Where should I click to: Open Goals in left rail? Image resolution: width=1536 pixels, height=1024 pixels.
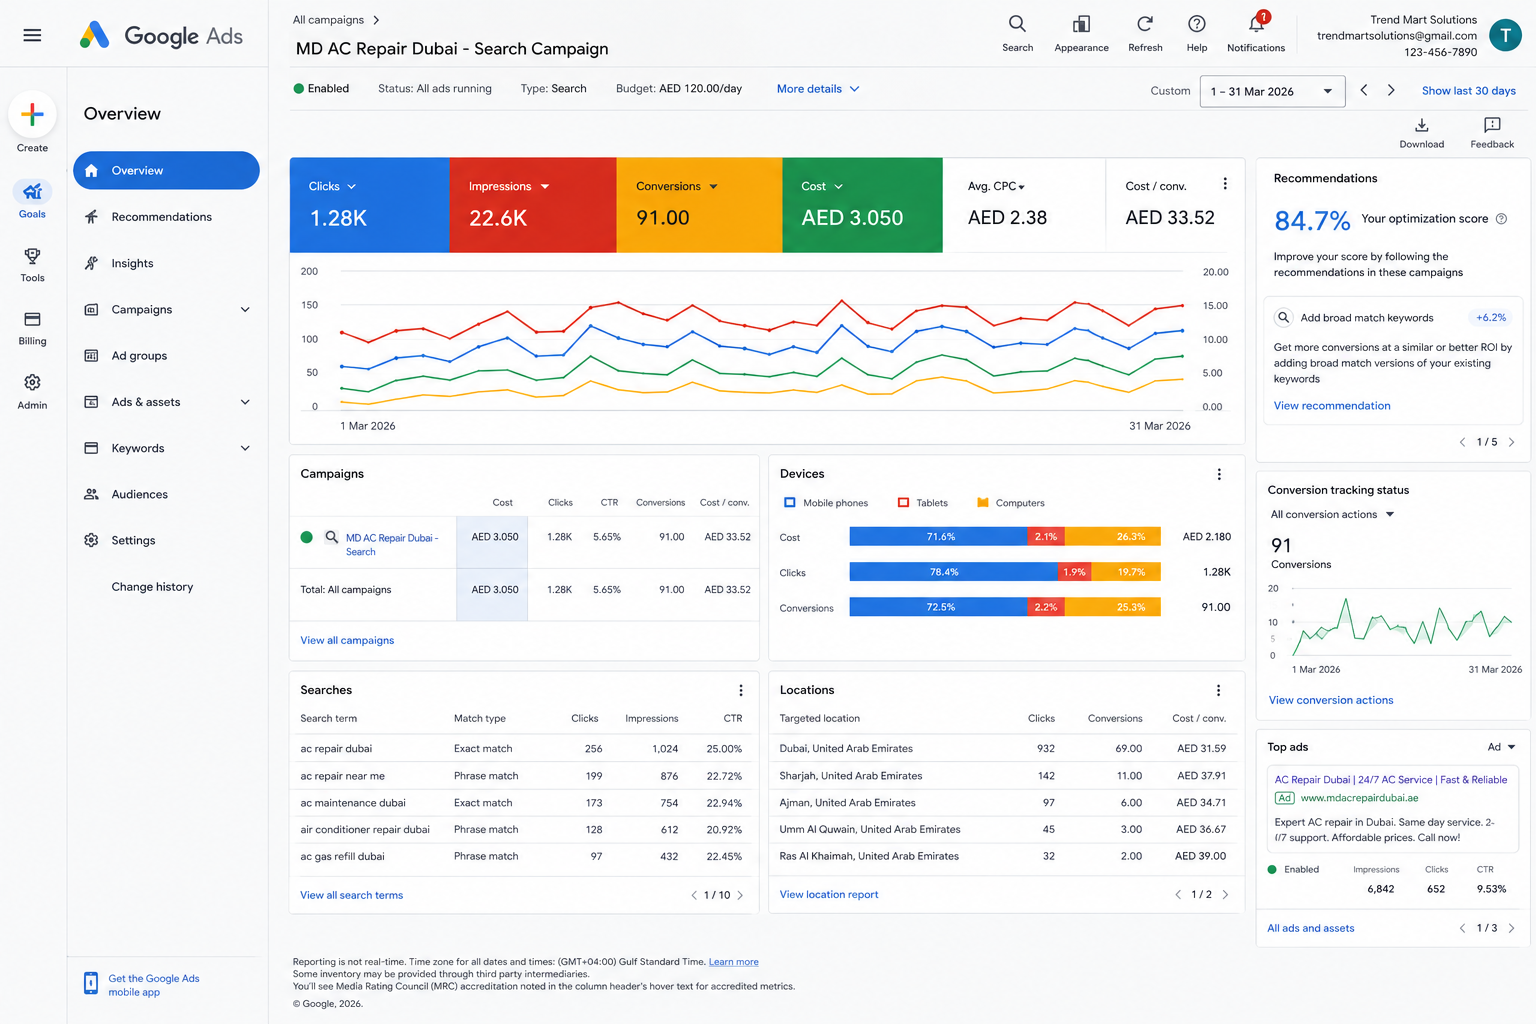coord(32,199)
